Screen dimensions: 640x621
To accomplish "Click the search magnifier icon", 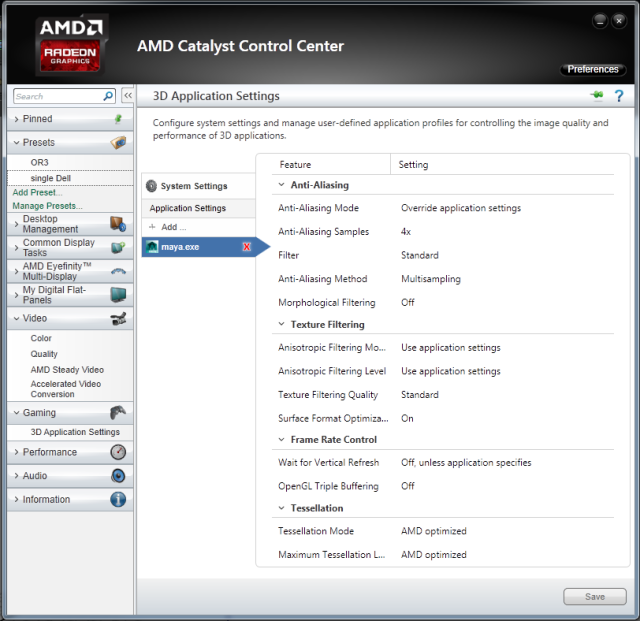I will [x=108, y=96].
